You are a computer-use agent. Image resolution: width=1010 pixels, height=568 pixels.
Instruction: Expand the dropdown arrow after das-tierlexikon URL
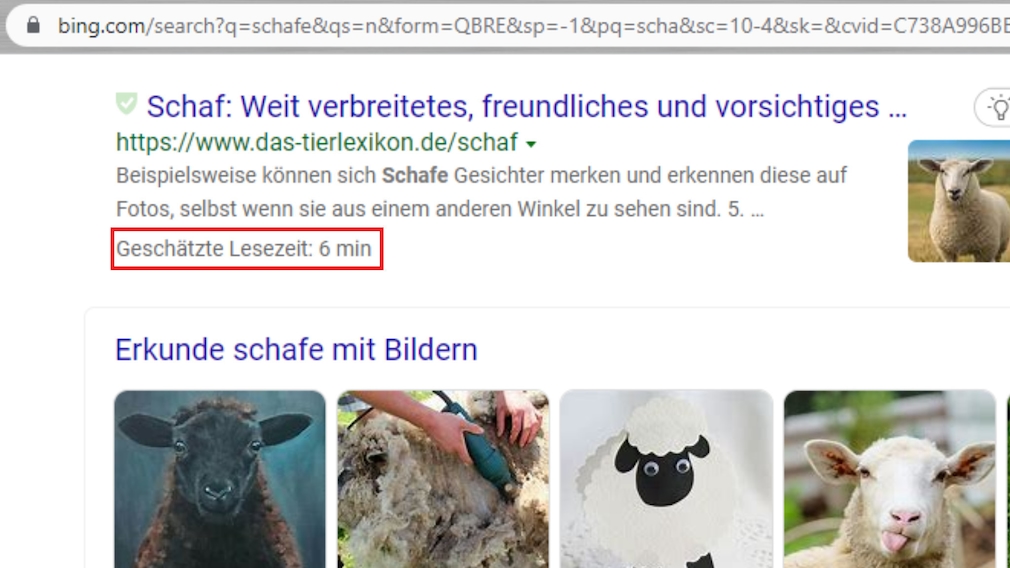[x=531, y=144]
